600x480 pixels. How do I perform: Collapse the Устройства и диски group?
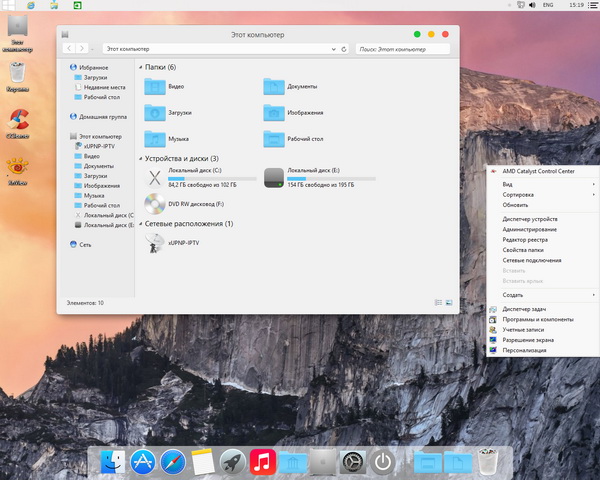(x=141, y=159)
